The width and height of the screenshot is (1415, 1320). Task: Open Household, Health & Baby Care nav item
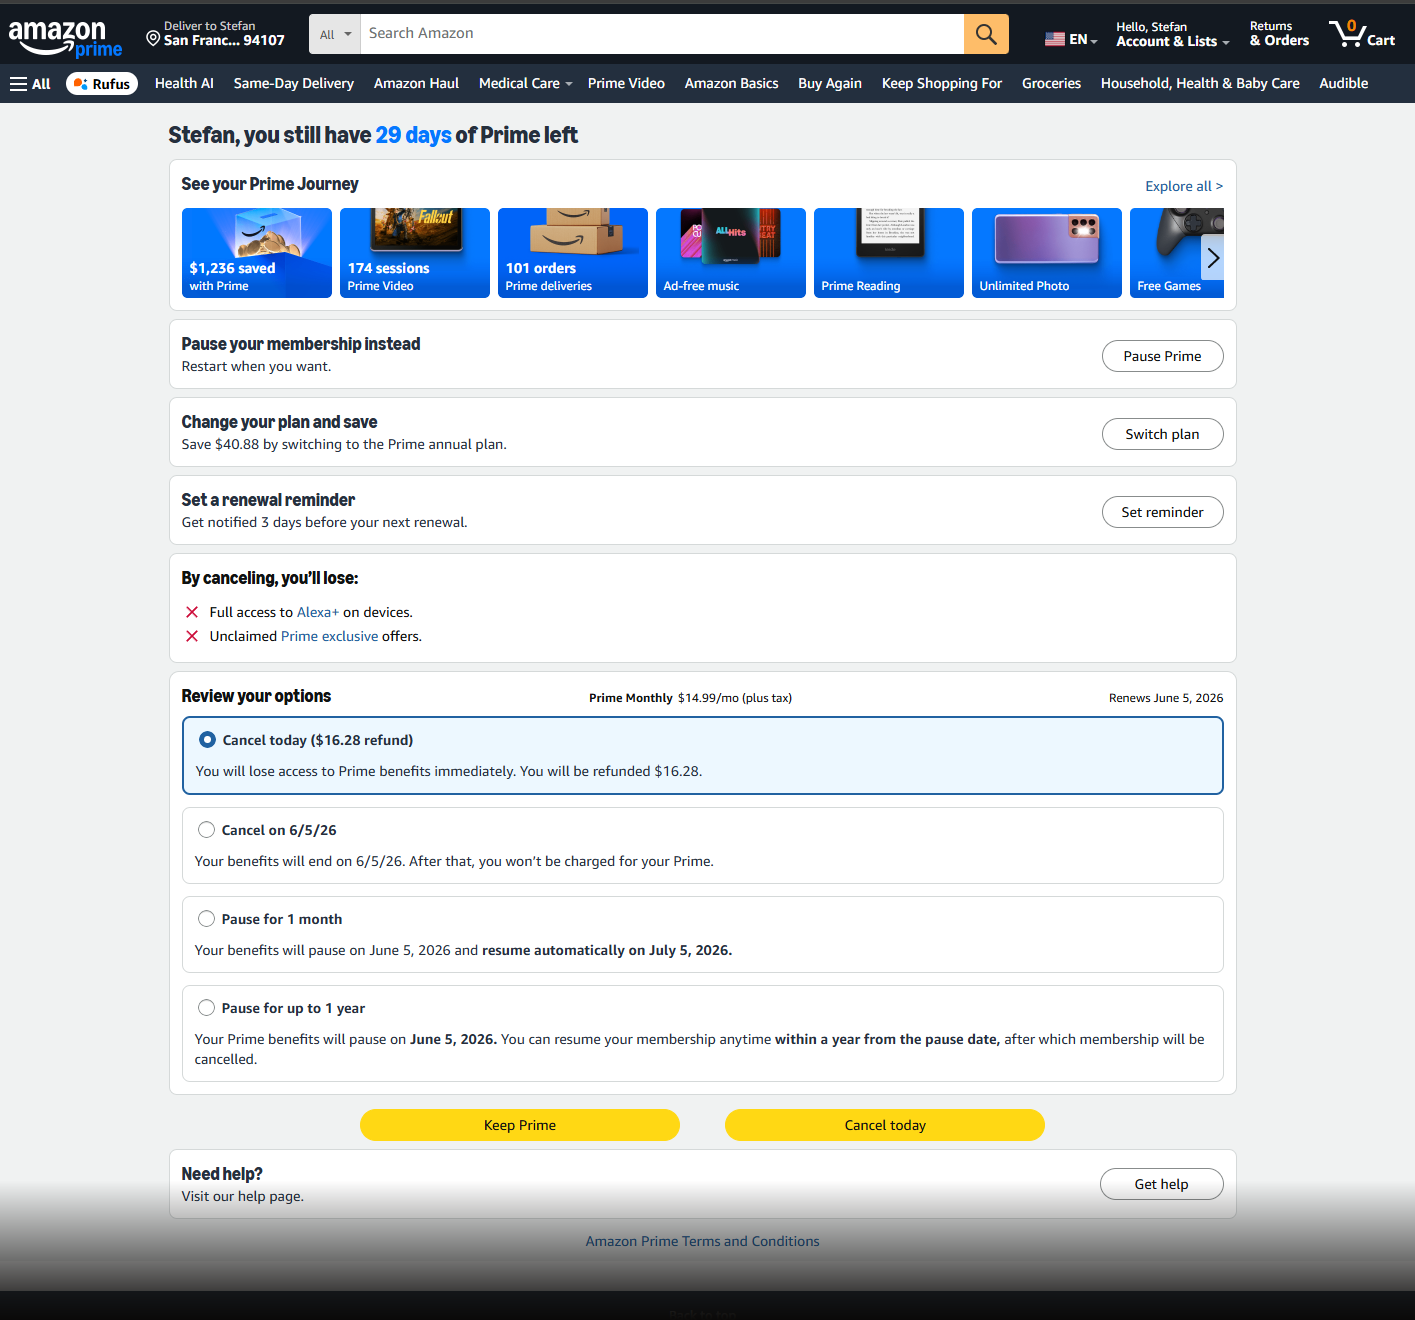[1200, 84]
